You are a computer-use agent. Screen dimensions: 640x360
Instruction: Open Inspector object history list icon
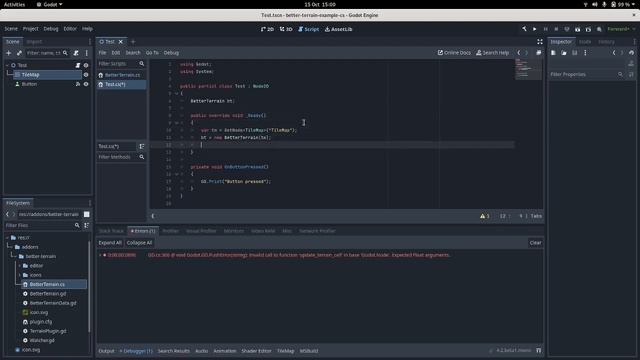point(631,53)
